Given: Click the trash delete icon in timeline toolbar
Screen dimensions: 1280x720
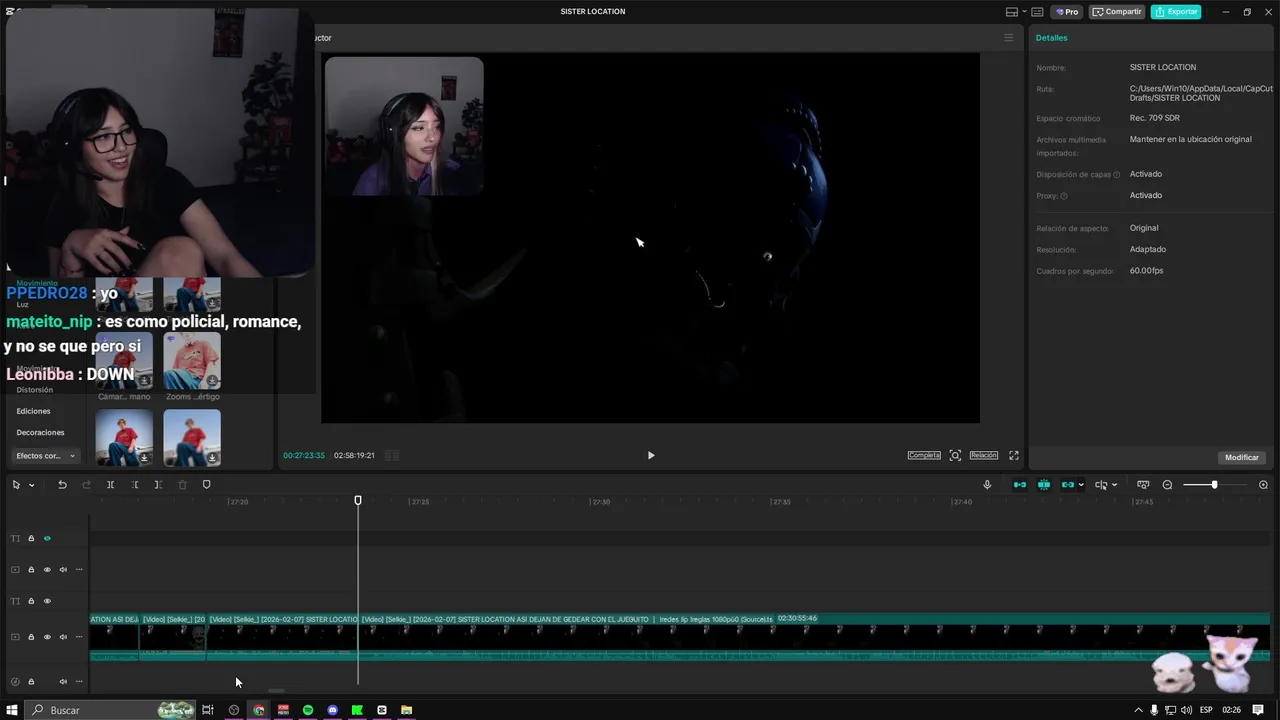Looking at the screenshot, I should (x=182, y=485).
